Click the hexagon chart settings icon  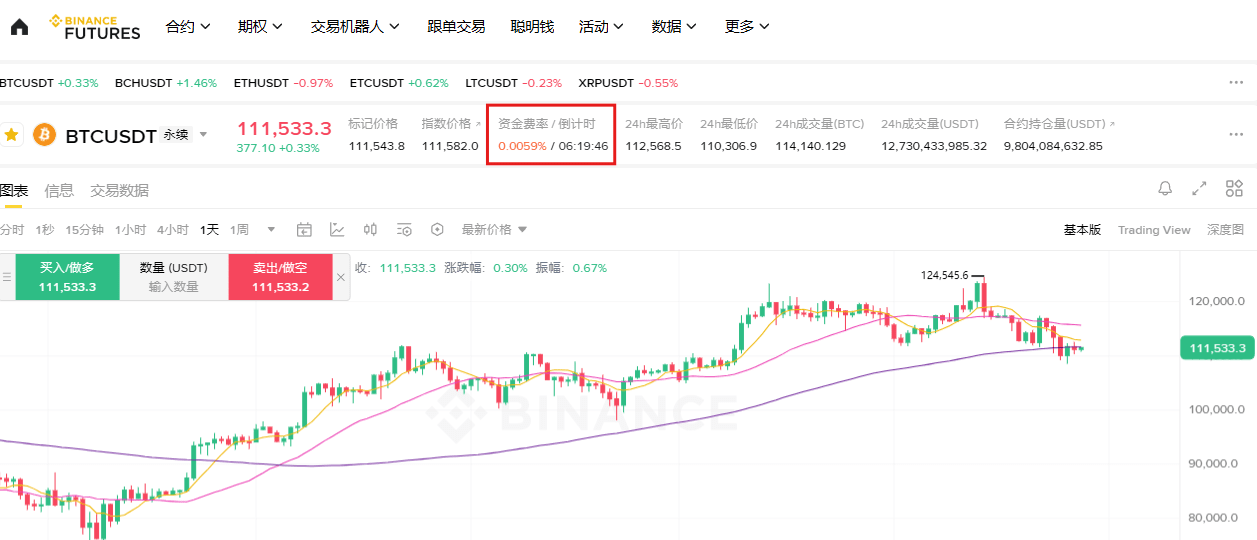(x=437, y=229)
